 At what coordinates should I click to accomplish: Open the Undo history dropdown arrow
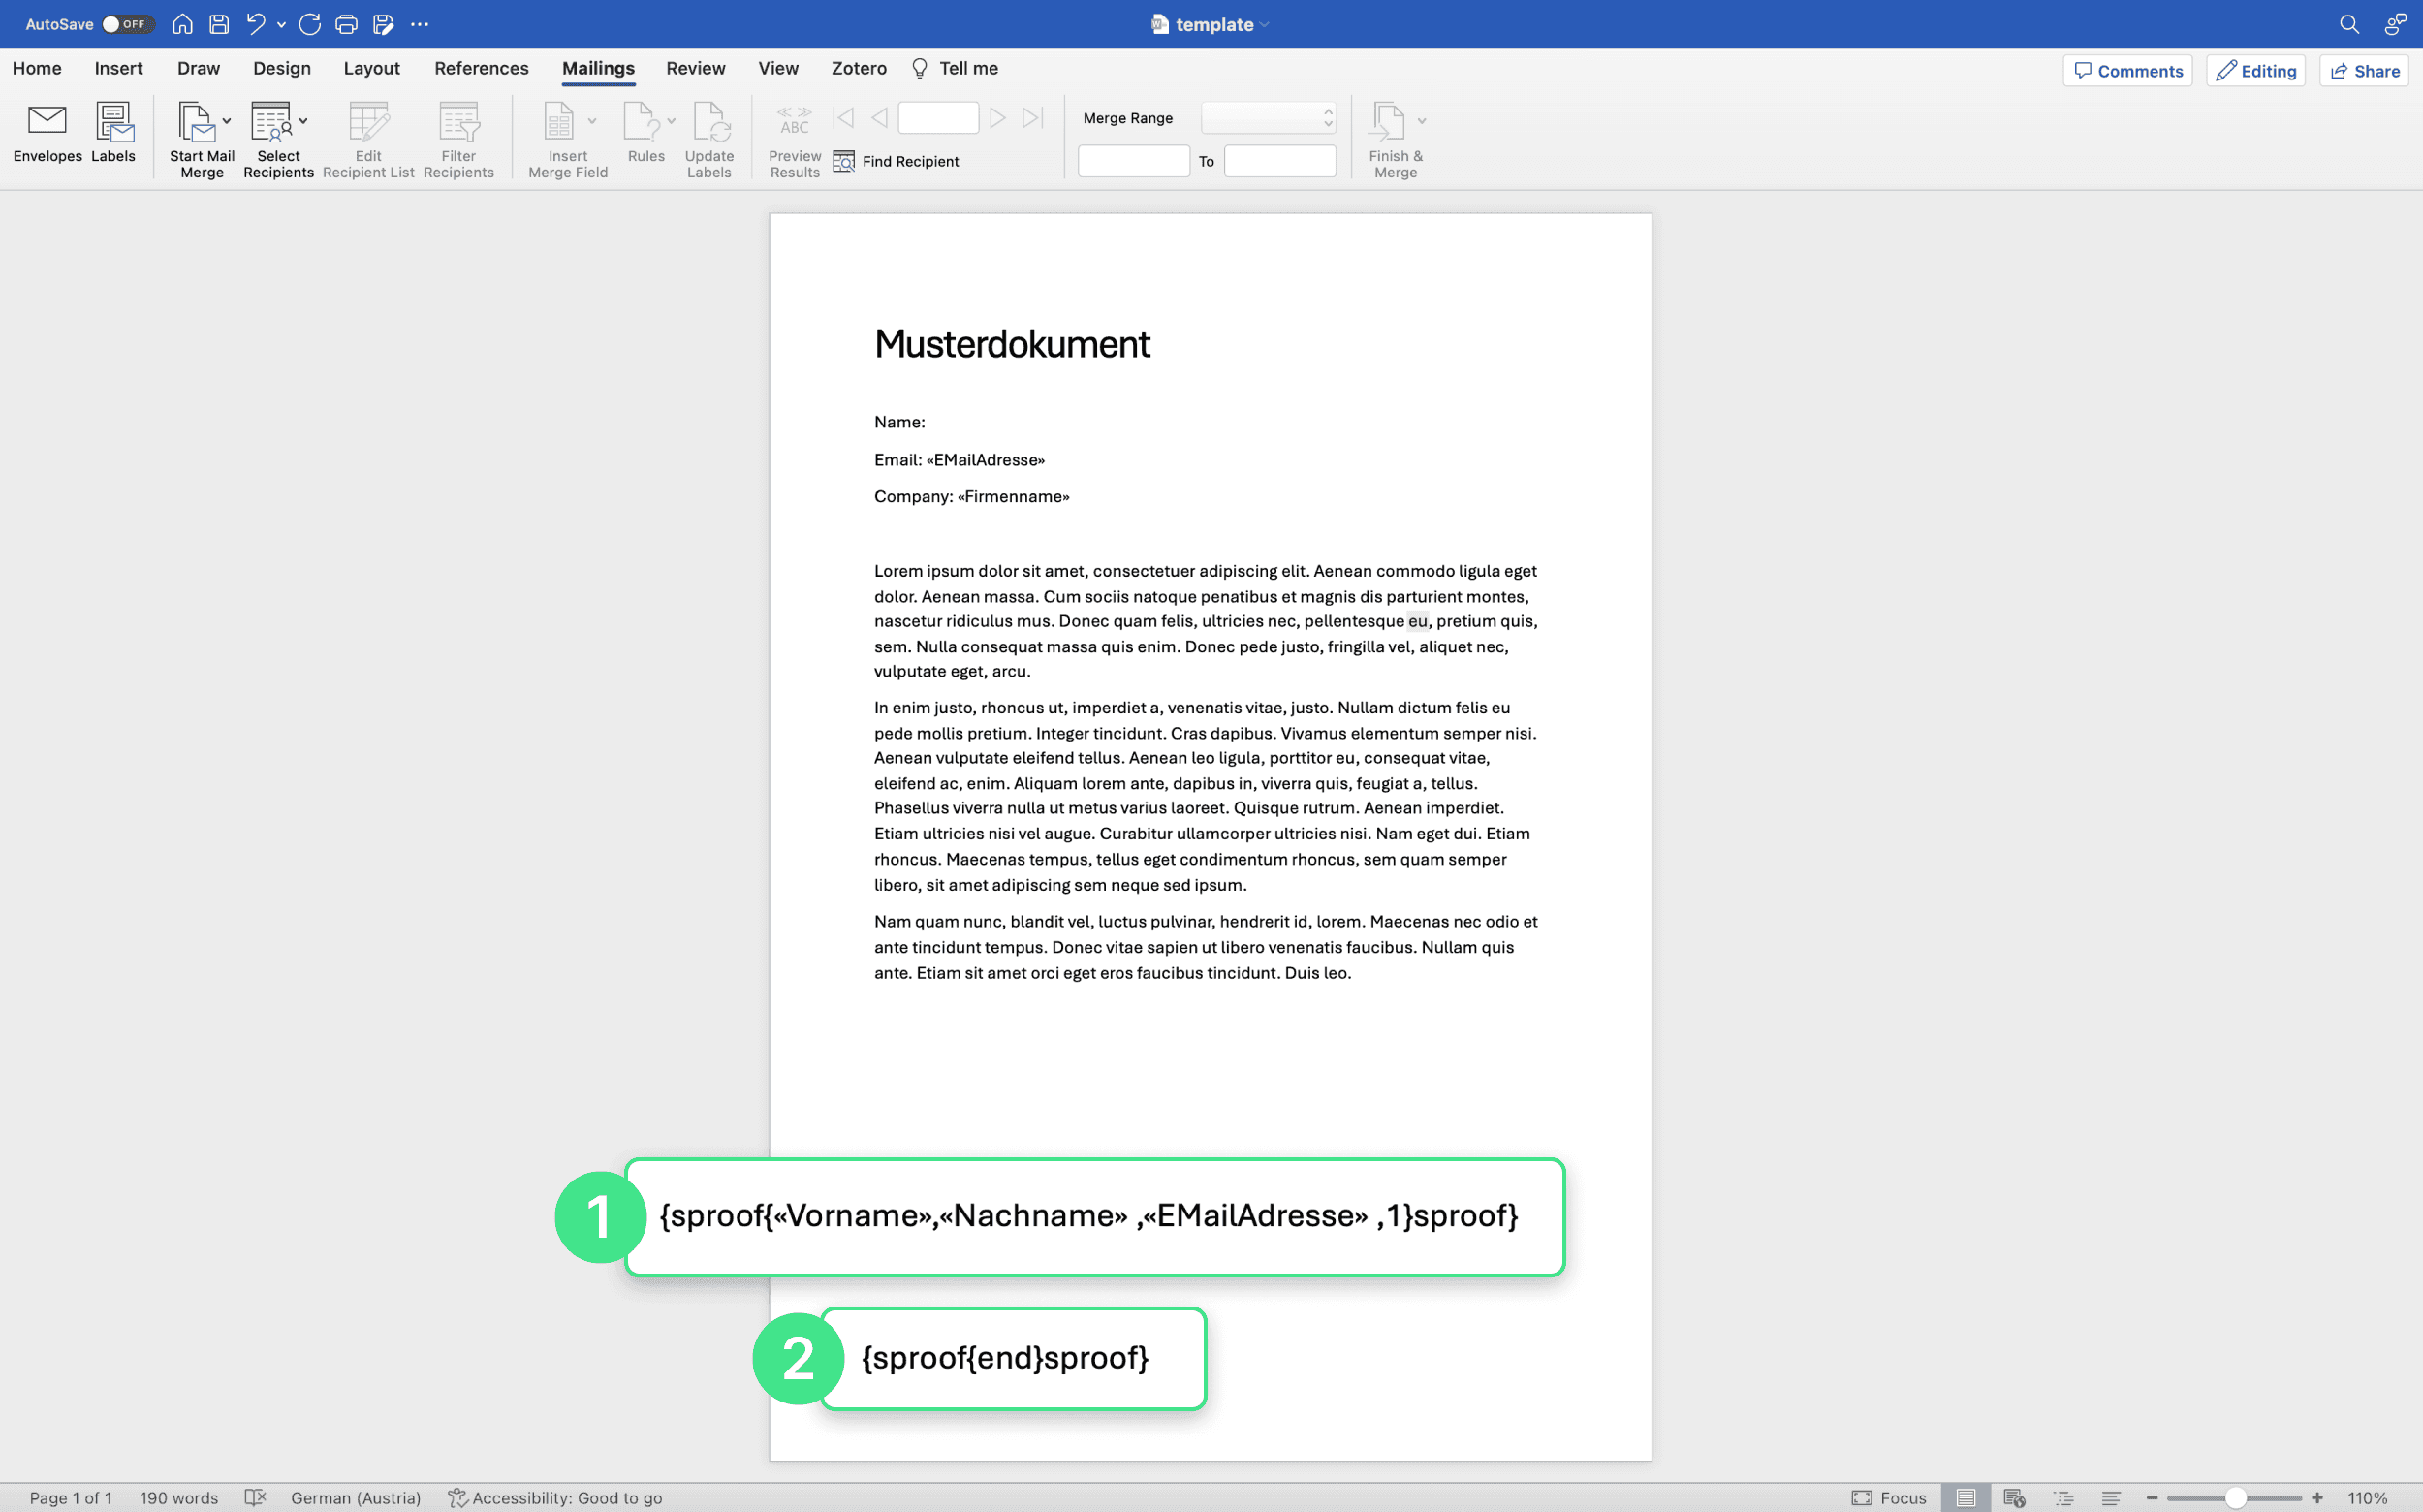point(281,24)
